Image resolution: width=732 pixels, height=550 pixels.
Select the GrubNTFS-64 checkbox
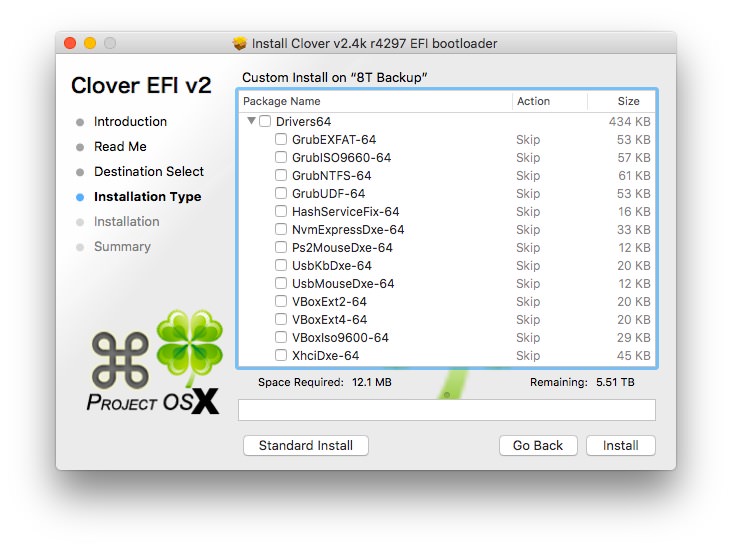[281, 175]
